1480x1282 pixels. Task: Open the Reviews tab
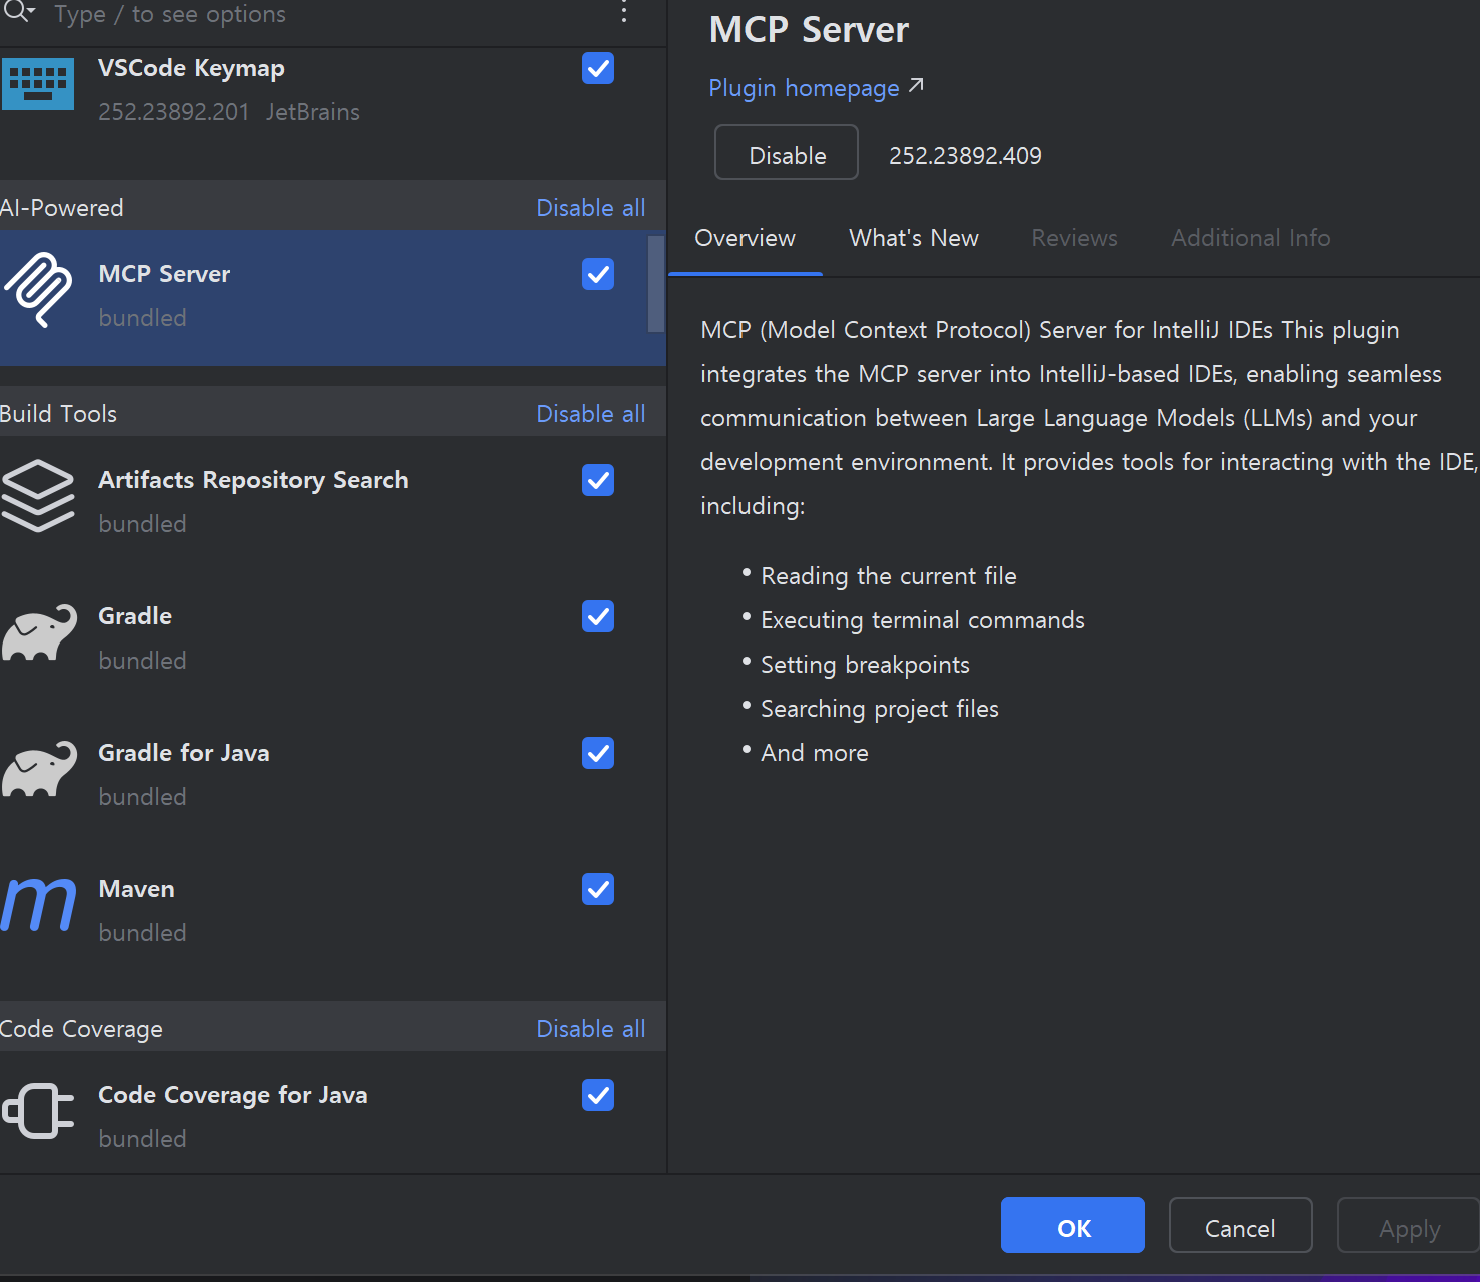pyautogui.click(x=1075, y=238)
